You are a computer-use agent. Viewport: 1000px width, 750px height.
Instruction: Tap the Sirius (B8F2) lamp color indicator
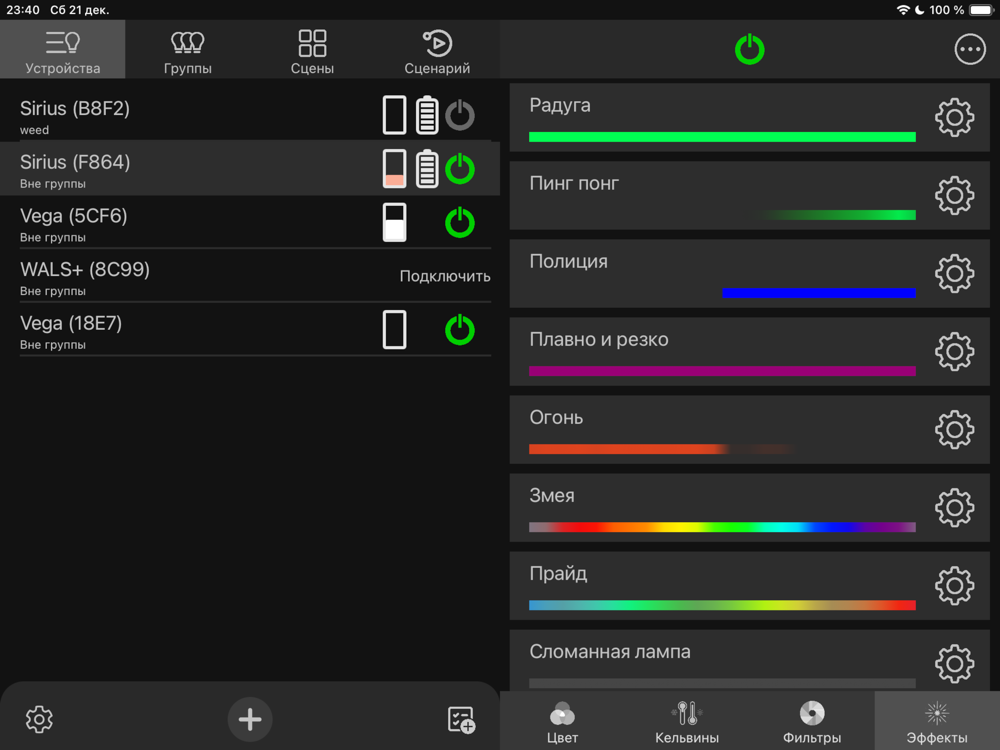[394, 115]
